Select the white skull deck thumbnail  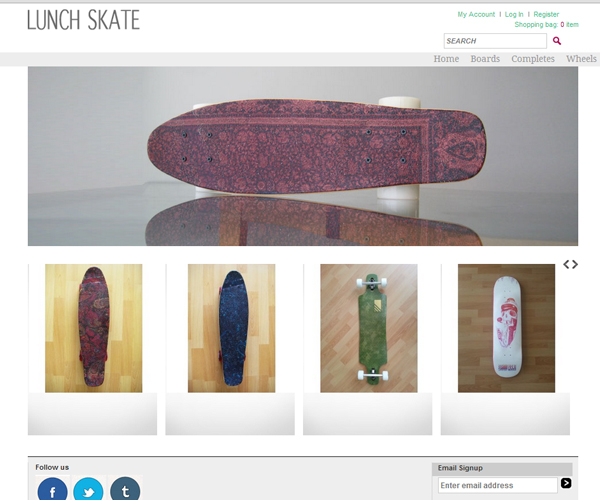tap(506, 328)
